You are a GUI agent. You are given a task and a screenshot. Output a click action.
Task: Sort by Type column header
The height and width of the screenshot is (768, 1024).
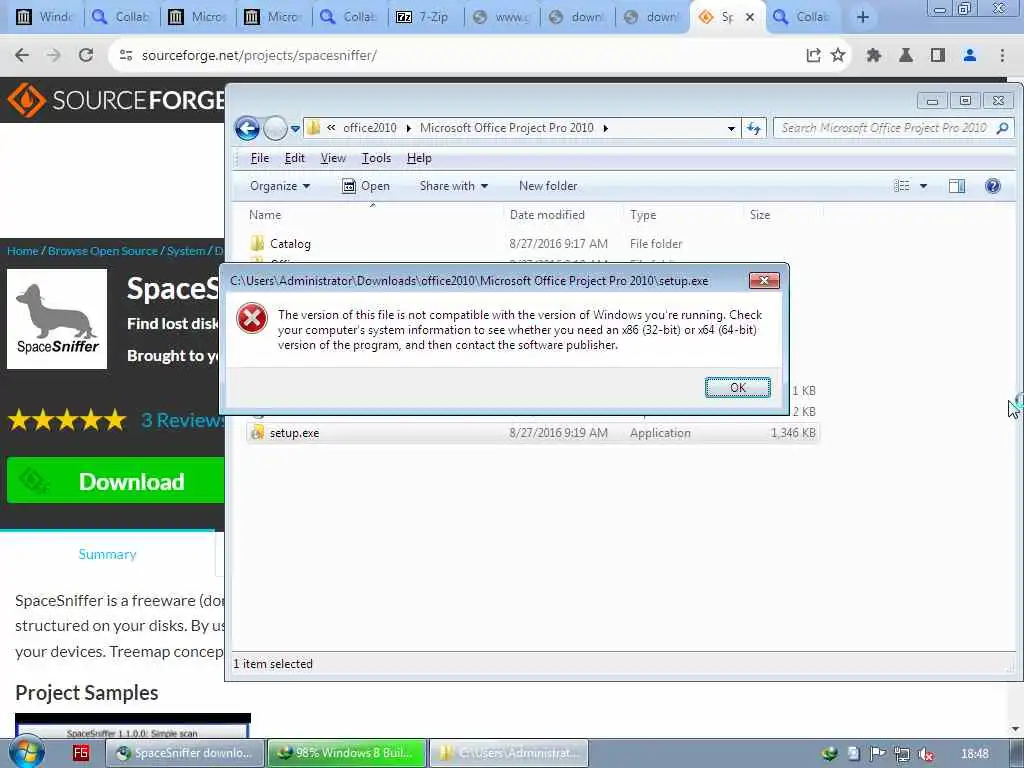[x=643, y=215]
